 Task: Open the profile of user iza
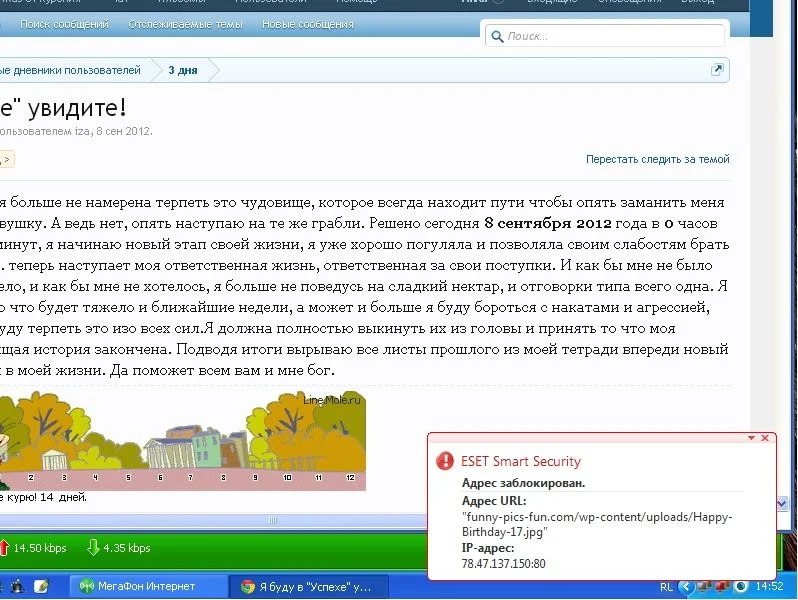coord(82,131)
